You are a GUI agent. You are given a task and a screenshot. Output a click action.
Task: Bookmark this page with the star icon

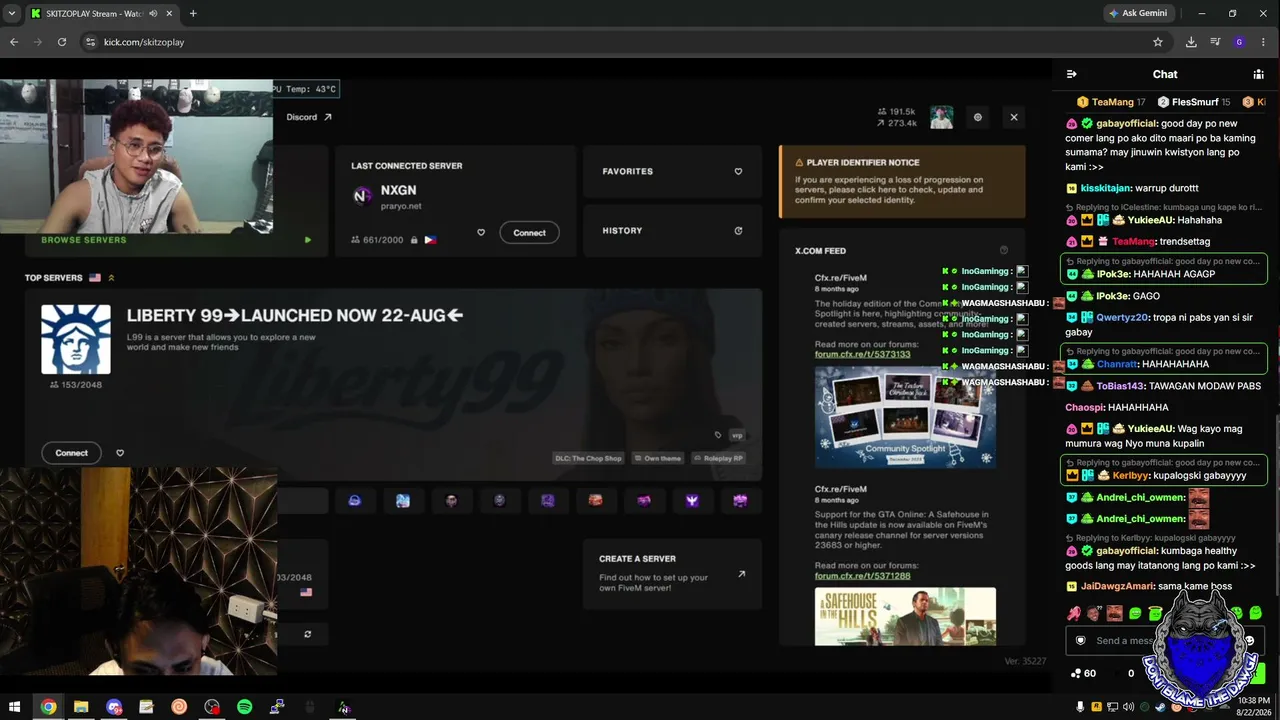1158,42
